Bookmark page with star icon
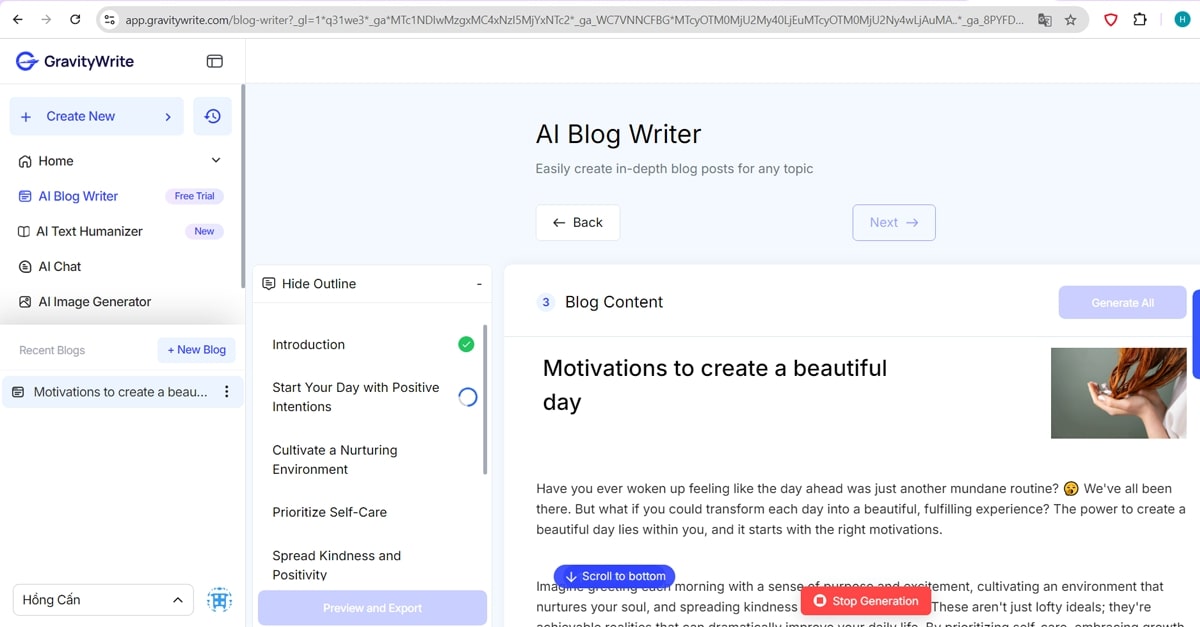Image resolution: width=1200 pixels, height=627 pixels. 1070,19
